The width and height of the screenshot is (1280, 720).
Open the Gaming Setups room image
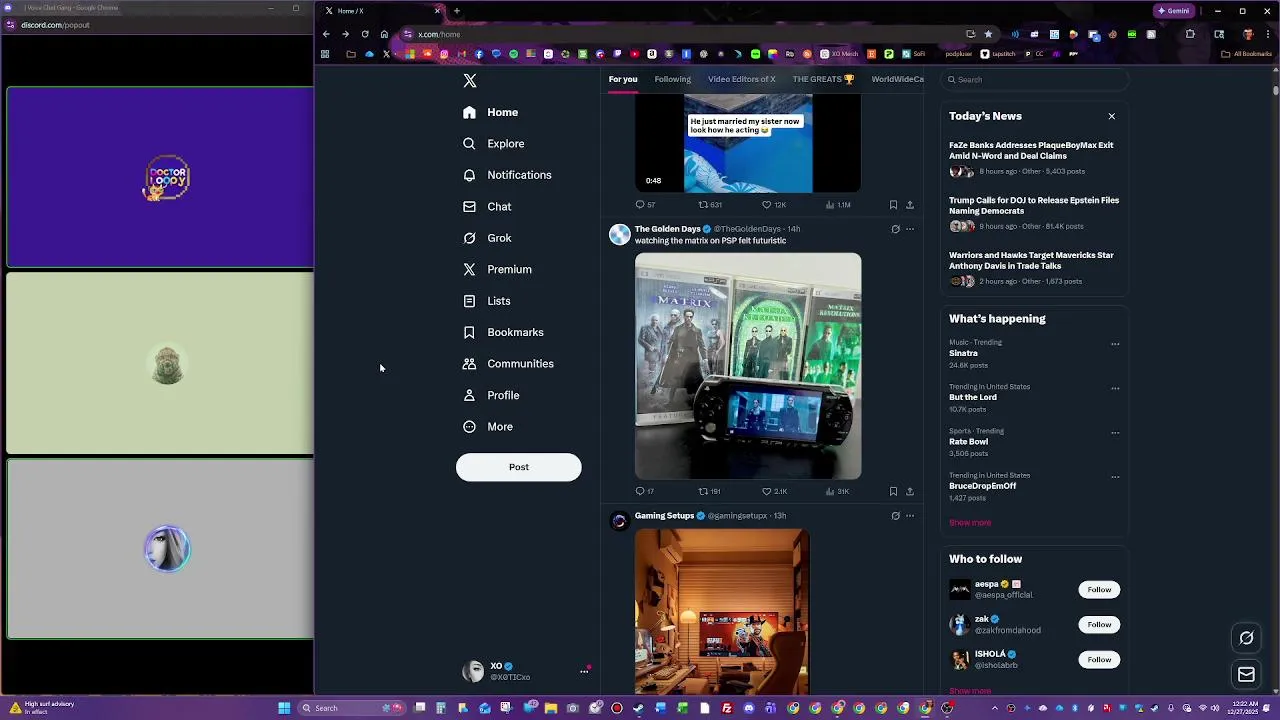pyautogui.click(x=722, y=611)
